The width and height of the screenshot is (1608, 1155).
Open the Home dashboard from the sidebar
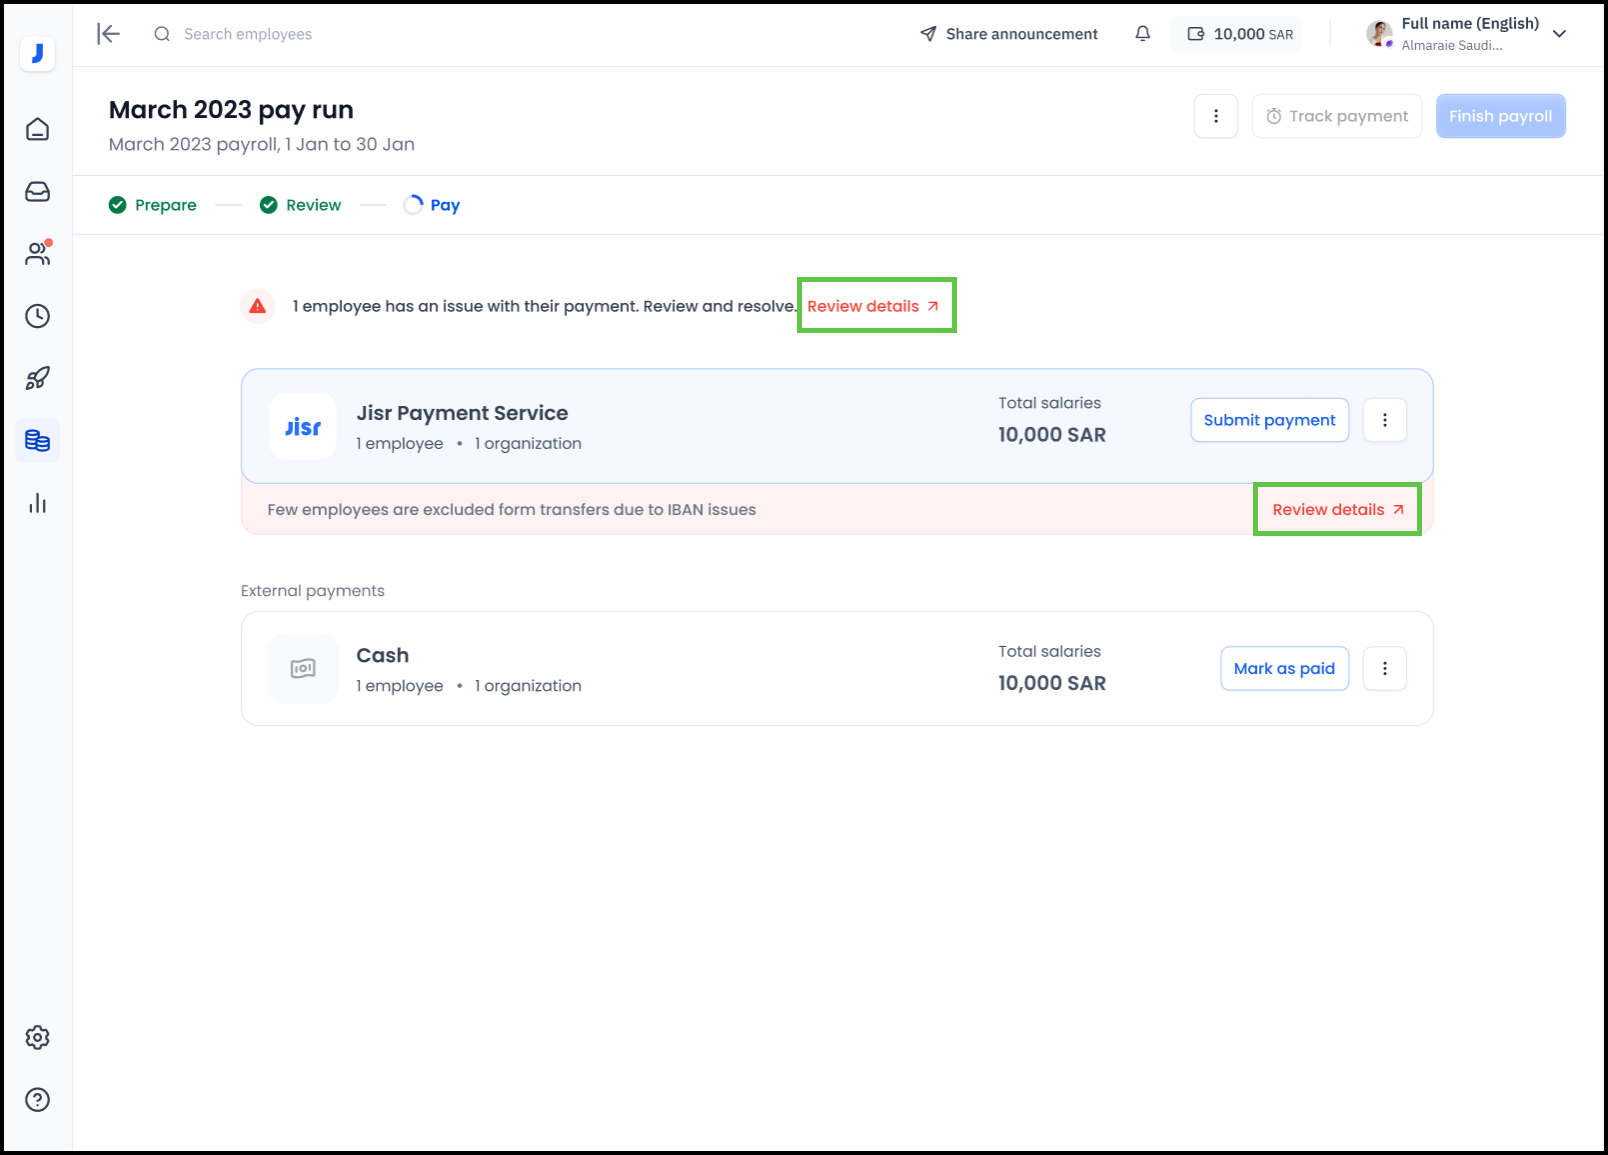click(37, 129)
